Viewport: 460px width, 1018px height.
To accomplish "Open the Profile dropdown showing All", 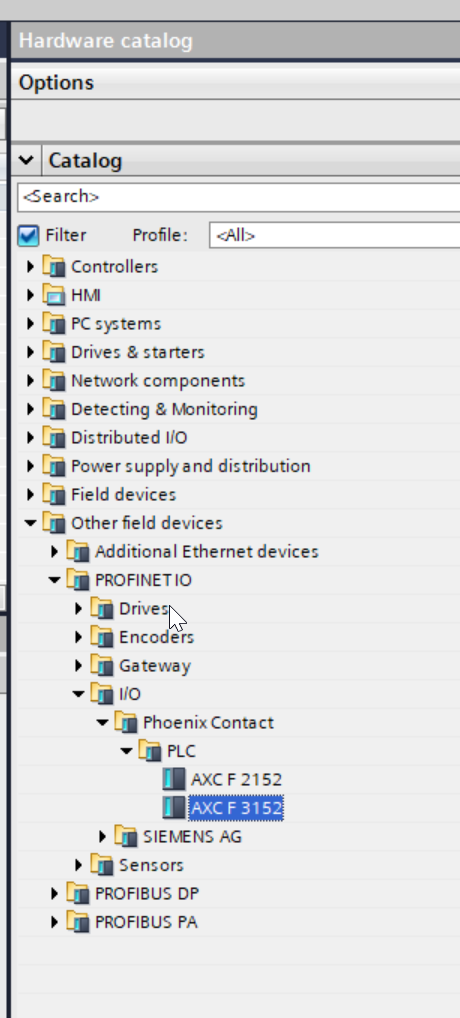I will [334, 235].
